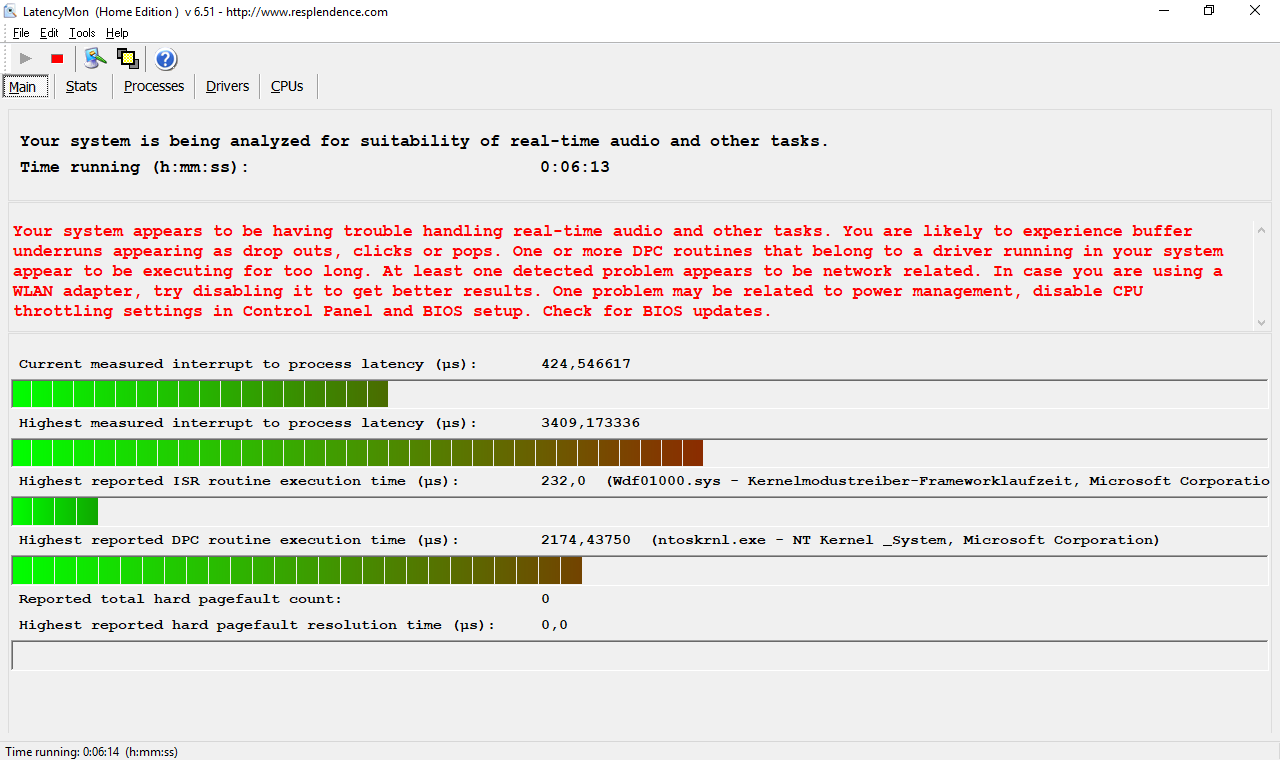Minimize the LatencyMon window
Viewport: 1281px width, 760px height.
(1163, 11)
